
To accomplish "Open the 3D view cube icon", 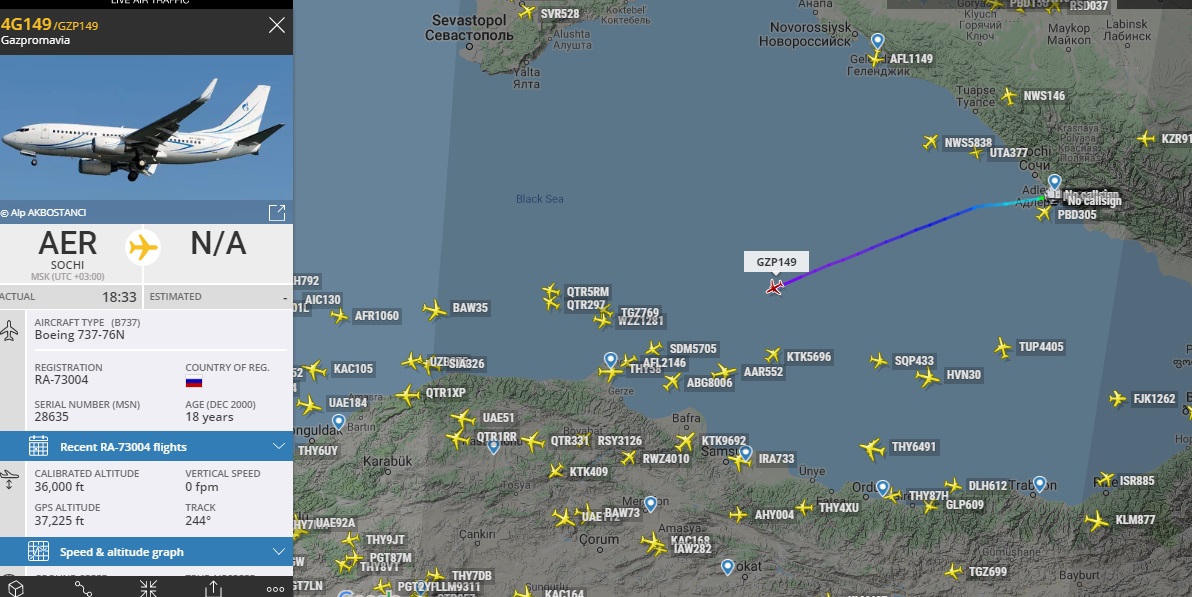I will click(x=15, y=589).
